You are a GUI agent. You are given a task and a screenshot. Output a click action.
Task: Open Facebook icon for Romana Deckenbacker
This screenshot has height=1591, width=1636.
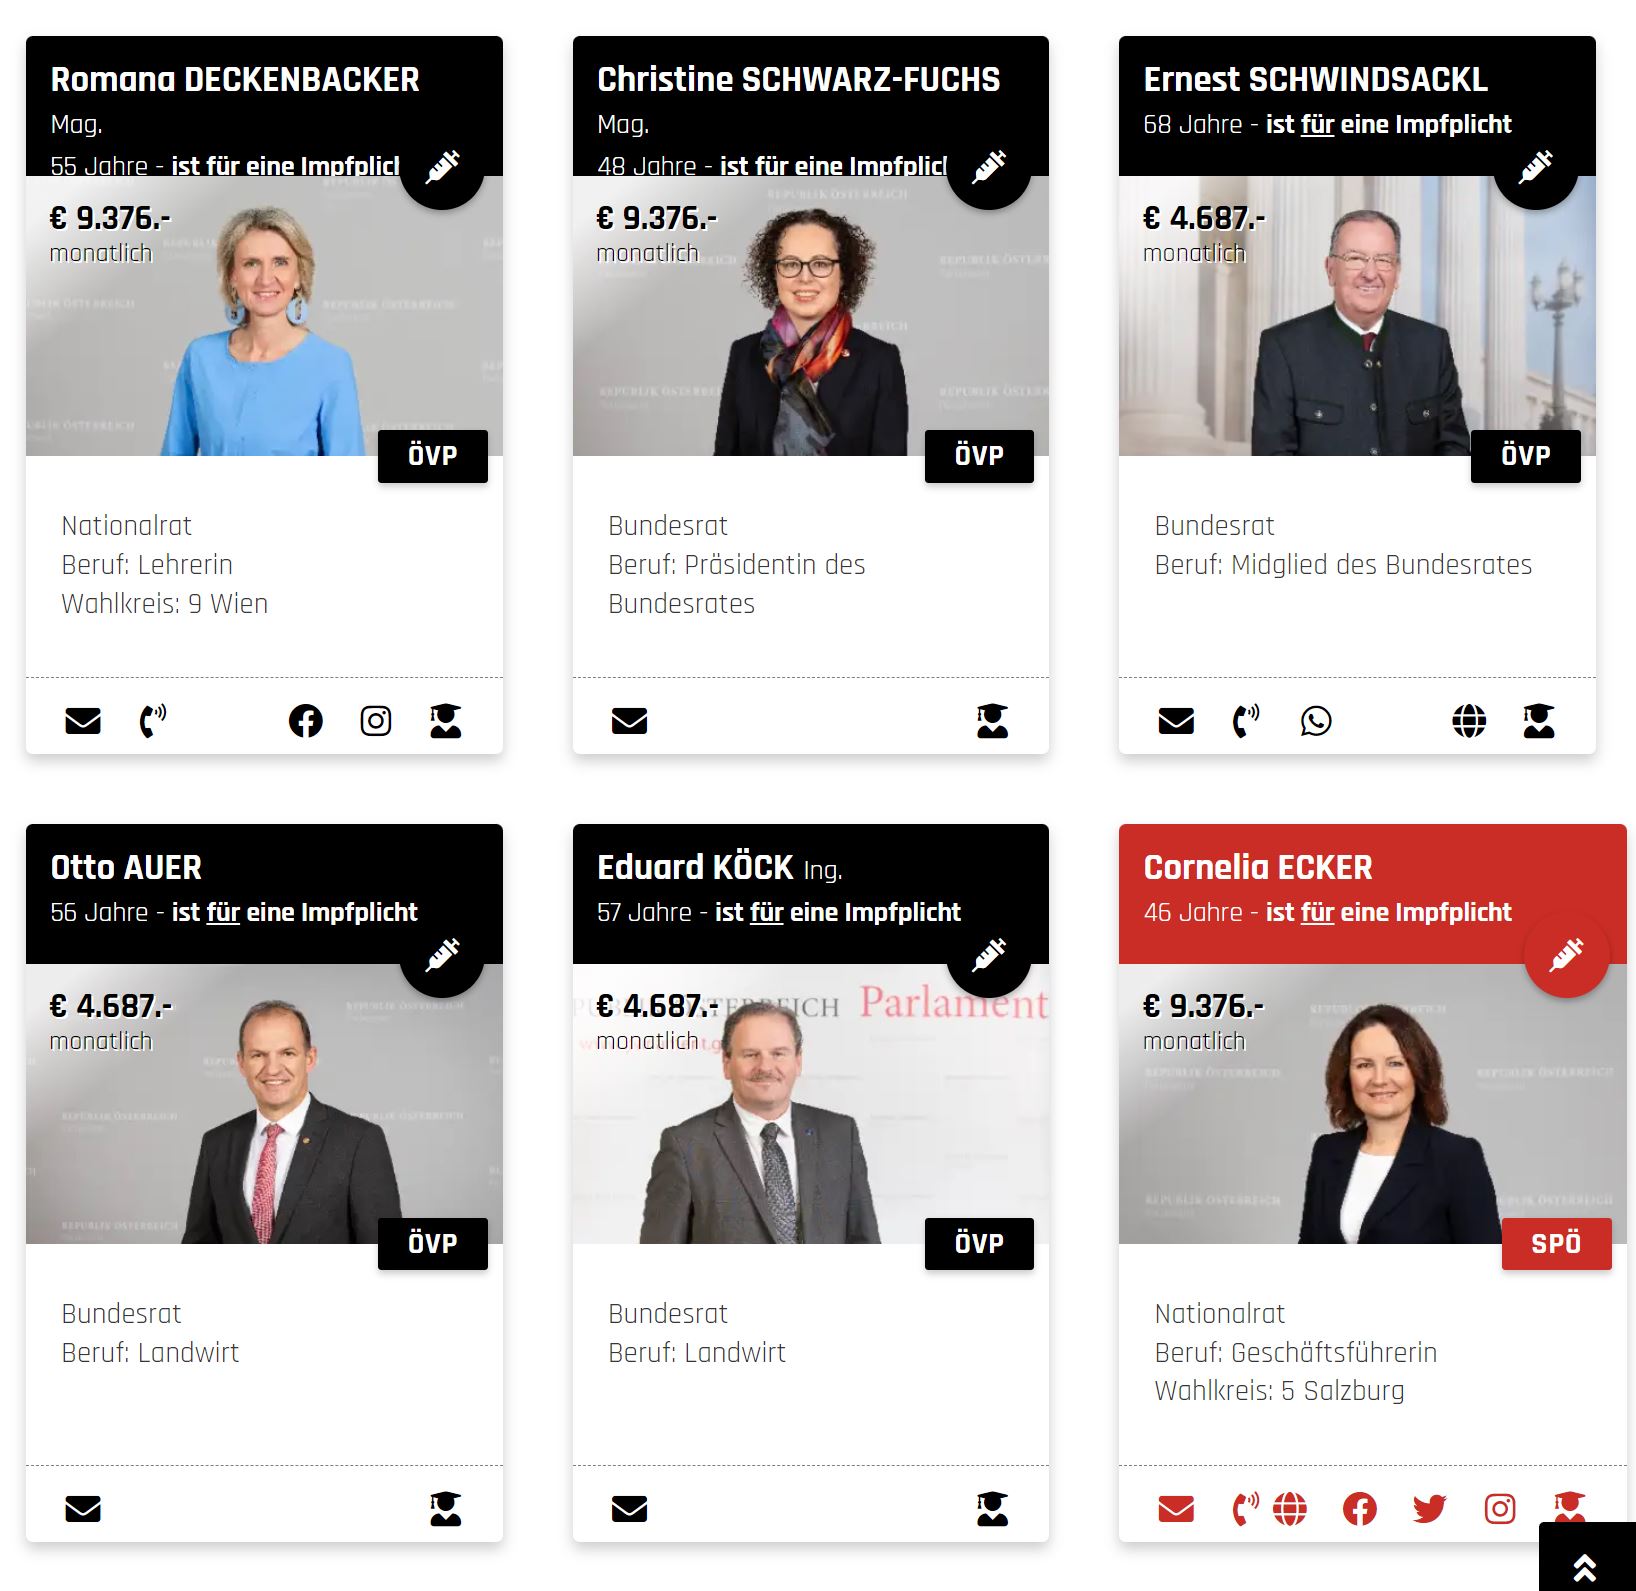point(306,721)
